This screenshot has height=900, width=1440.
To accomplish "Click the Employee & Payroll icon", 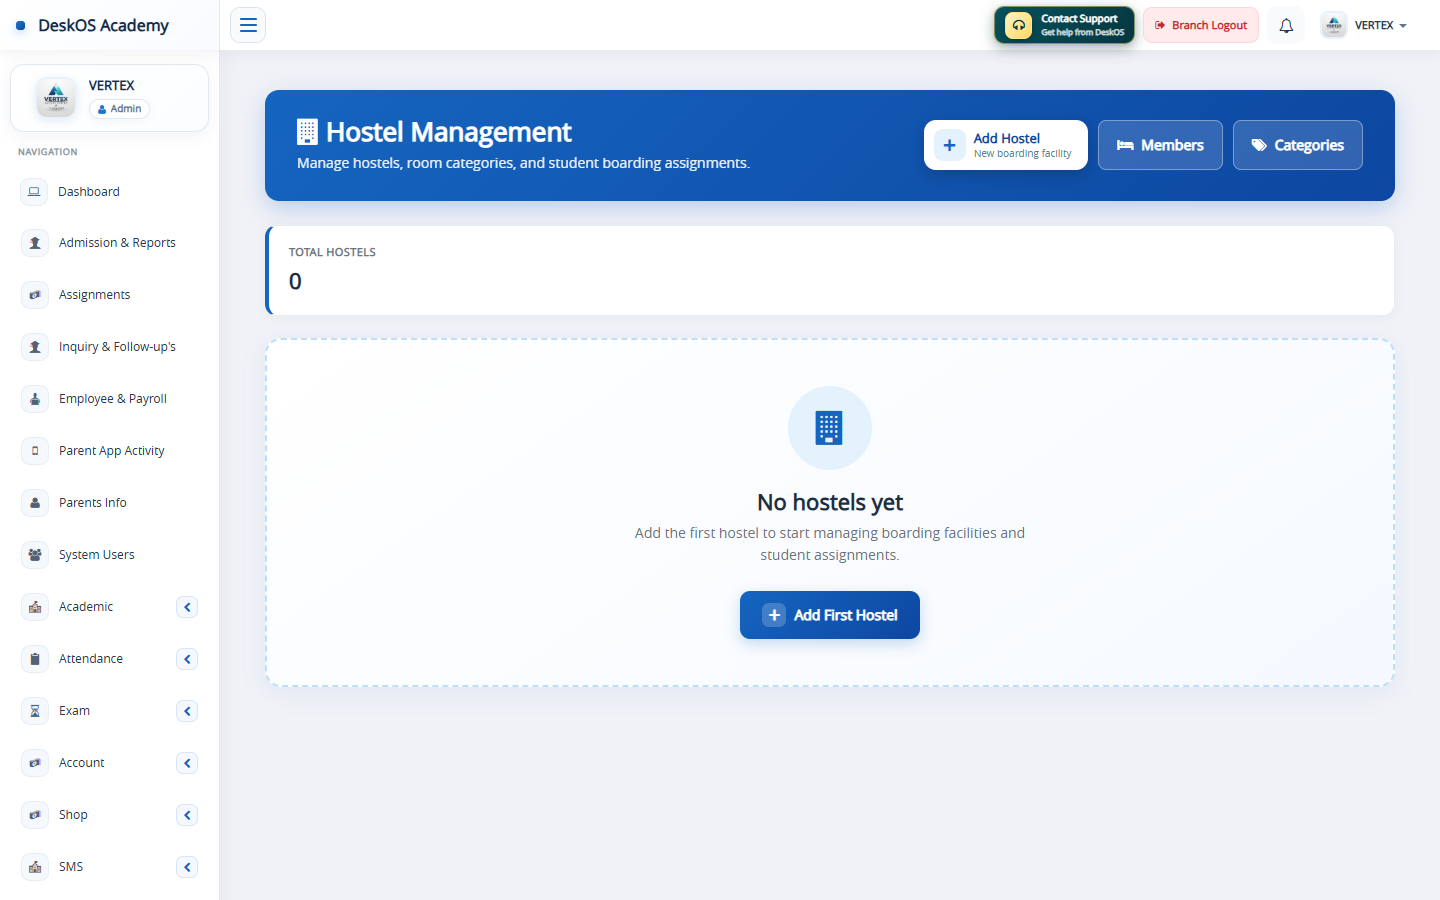I will pos(35,399).
